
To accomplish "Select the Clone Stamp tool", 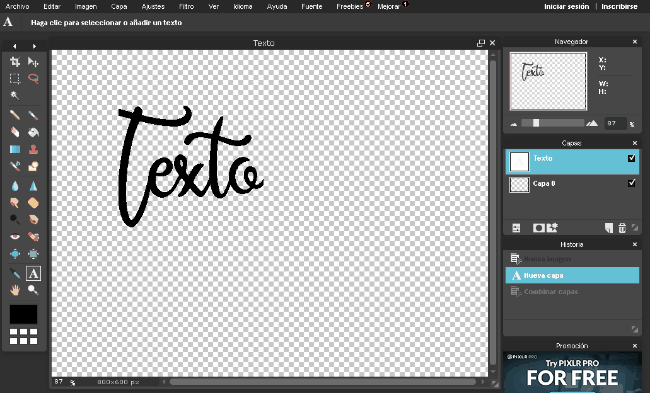I will pos(33,149).
